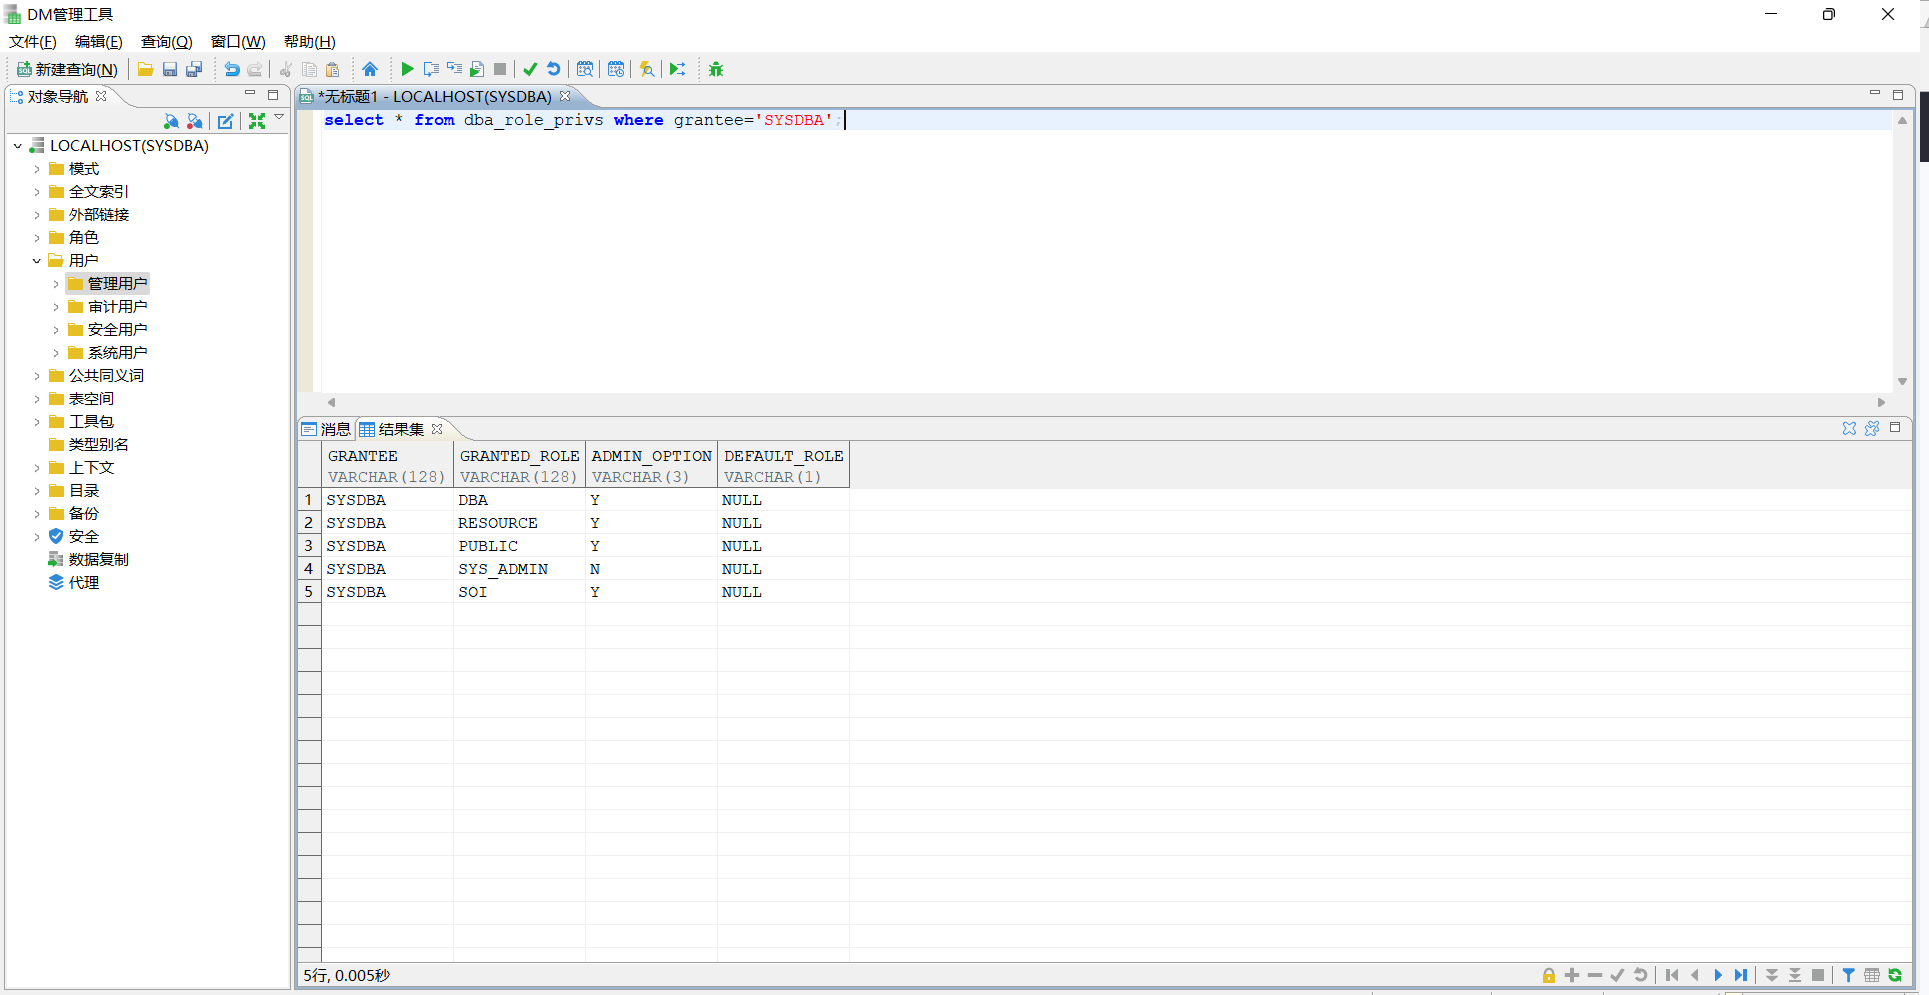Commit the transaction with green checkmark
Image resolution: width=1929 pixels, height=995 pixels.
click(530, 69)
